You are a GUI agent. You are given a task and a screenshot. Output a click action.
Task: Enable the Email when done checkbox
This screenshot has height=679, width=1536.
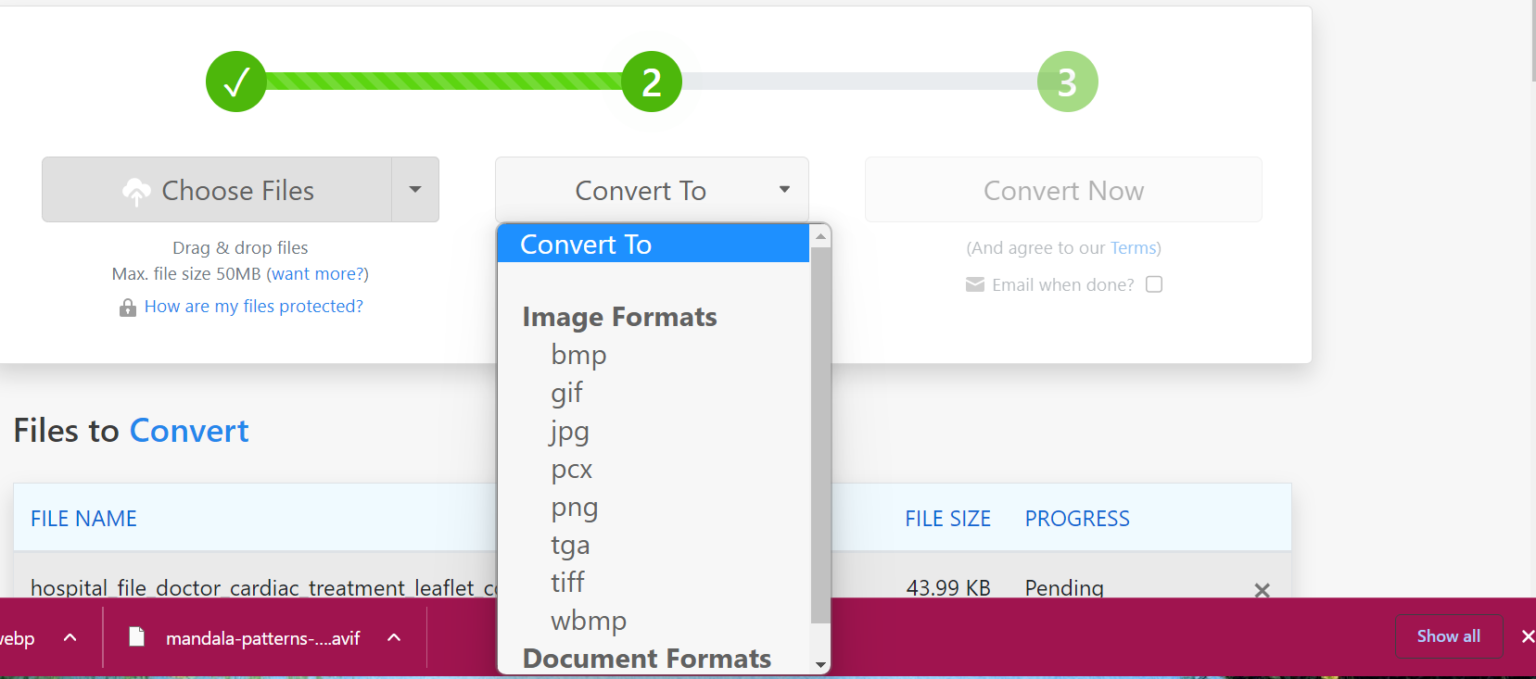pyautogui.click(x=1154, y=284)
